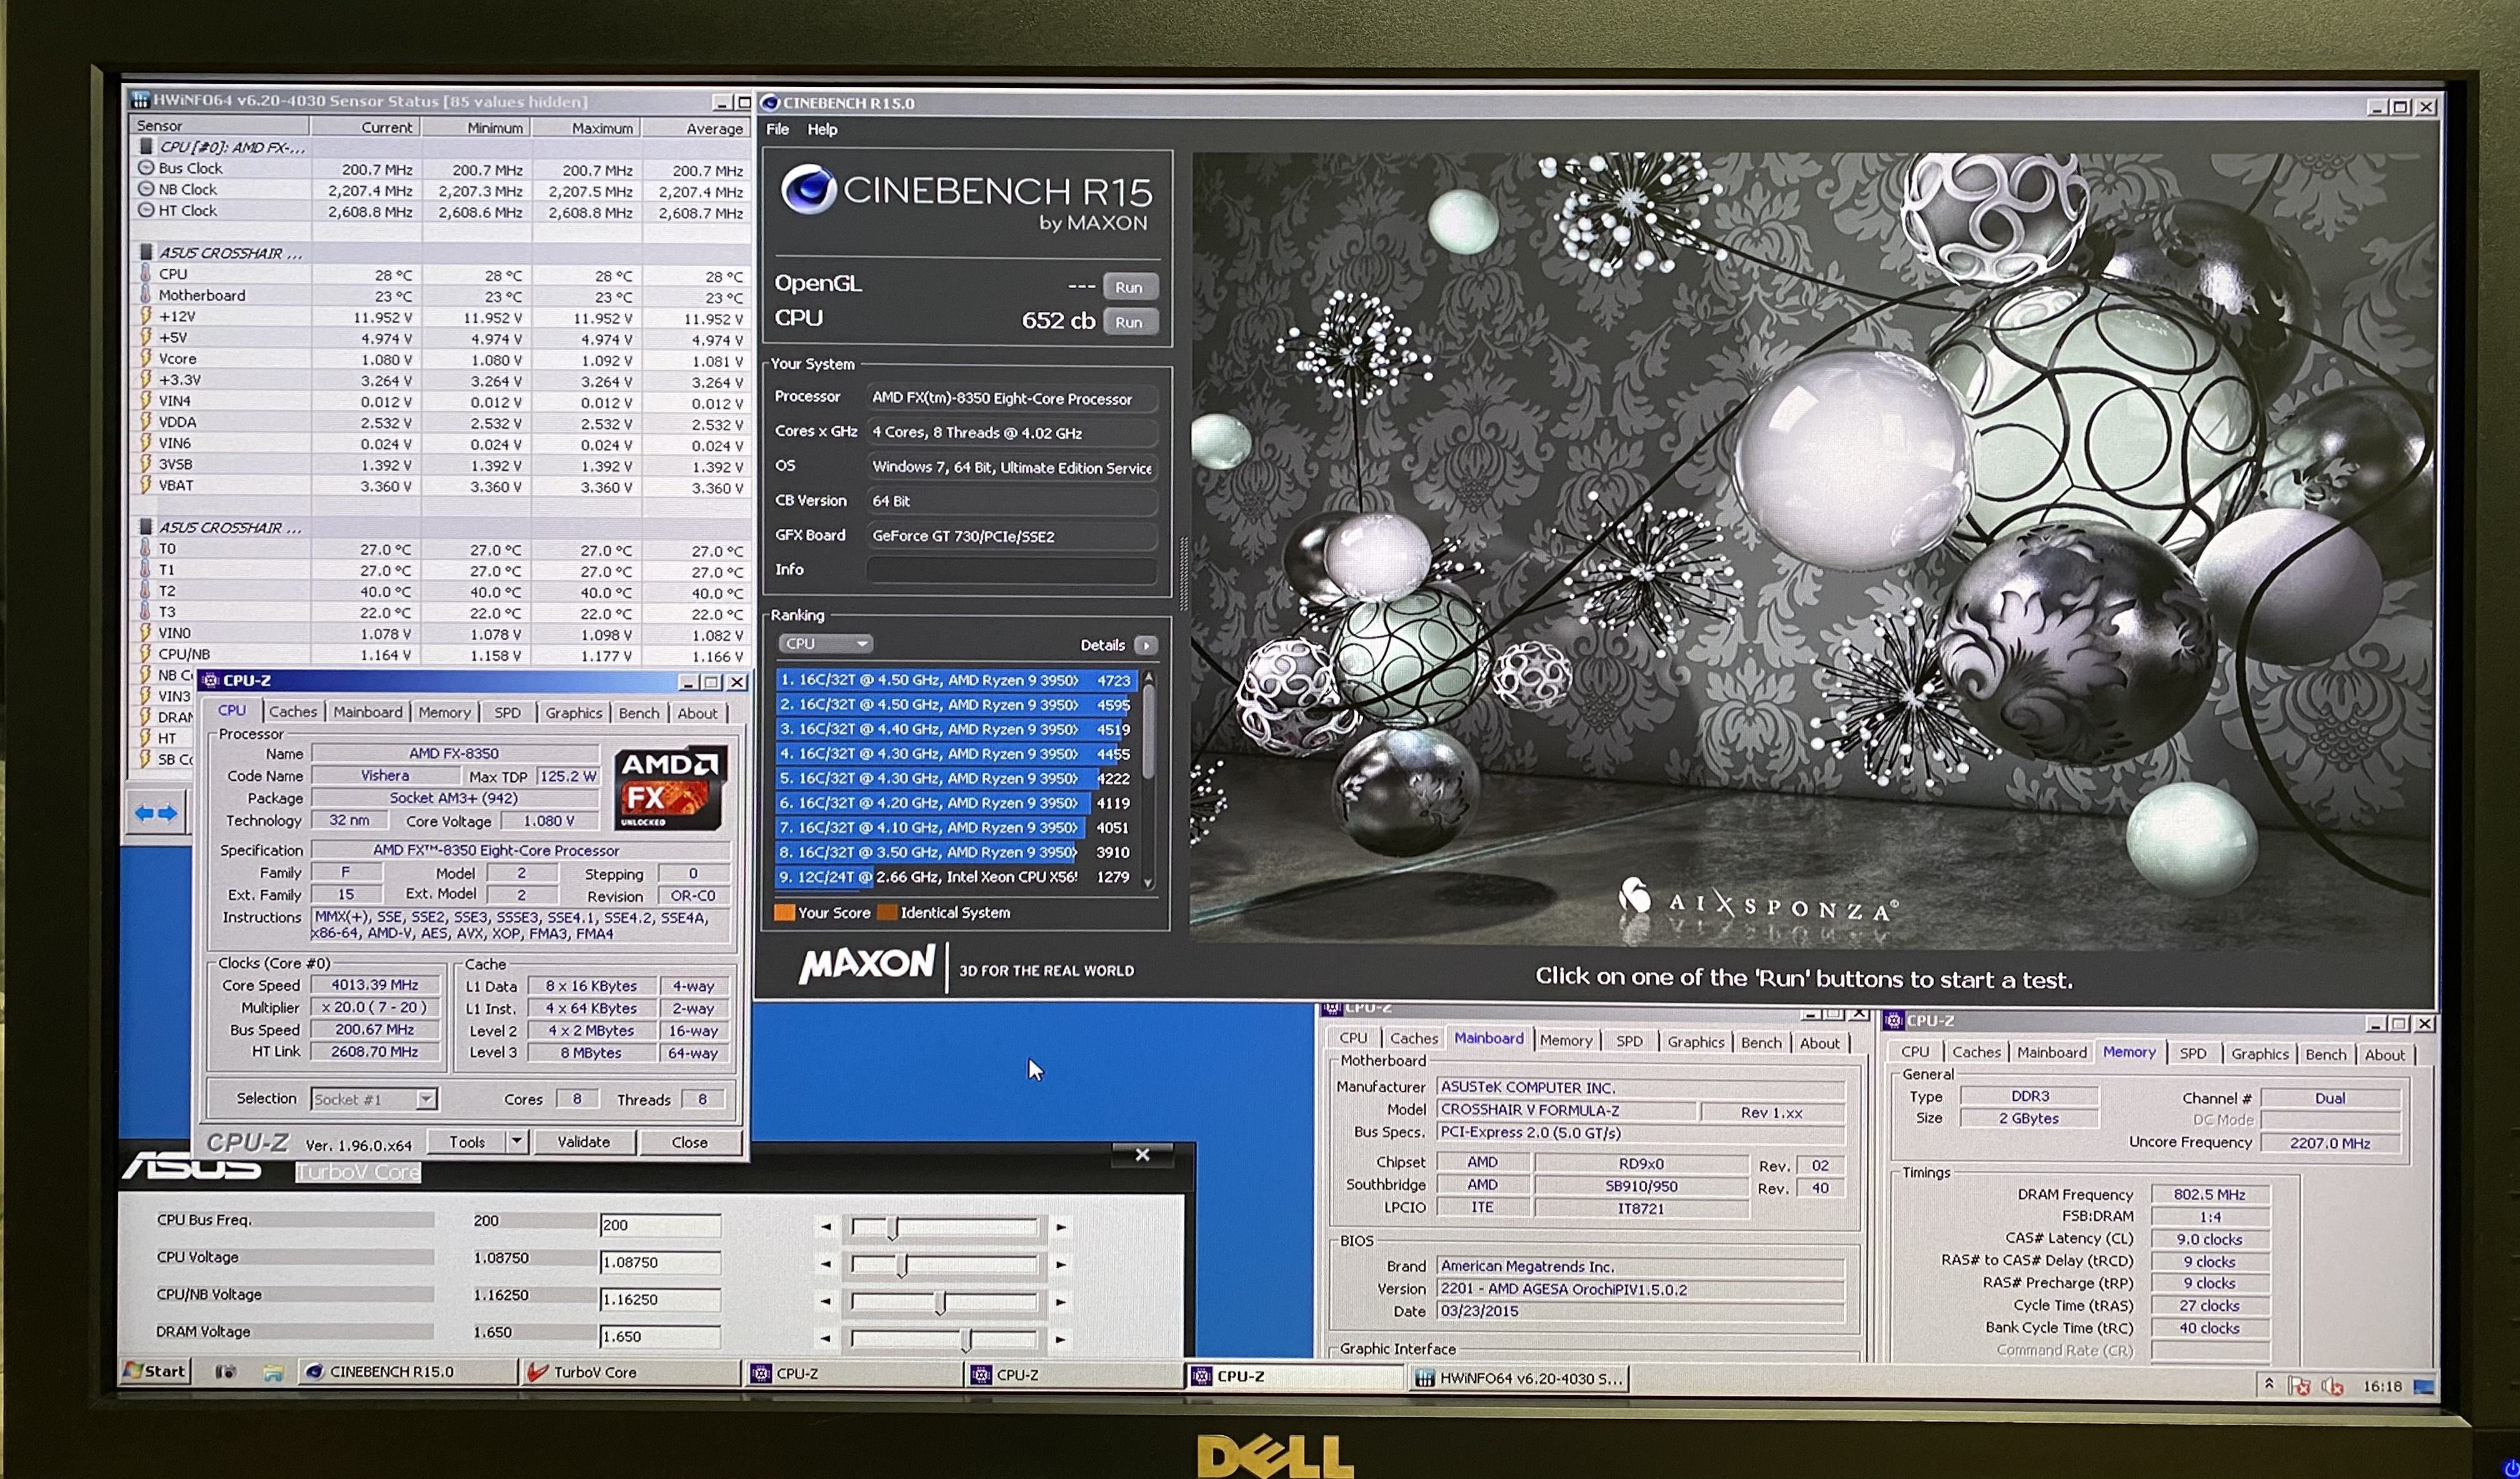2520x1479 pixels.
Task: Select ranking entry 9 Intel Xeon 1279
Action: pyautogui.click(x=956, y=877)
